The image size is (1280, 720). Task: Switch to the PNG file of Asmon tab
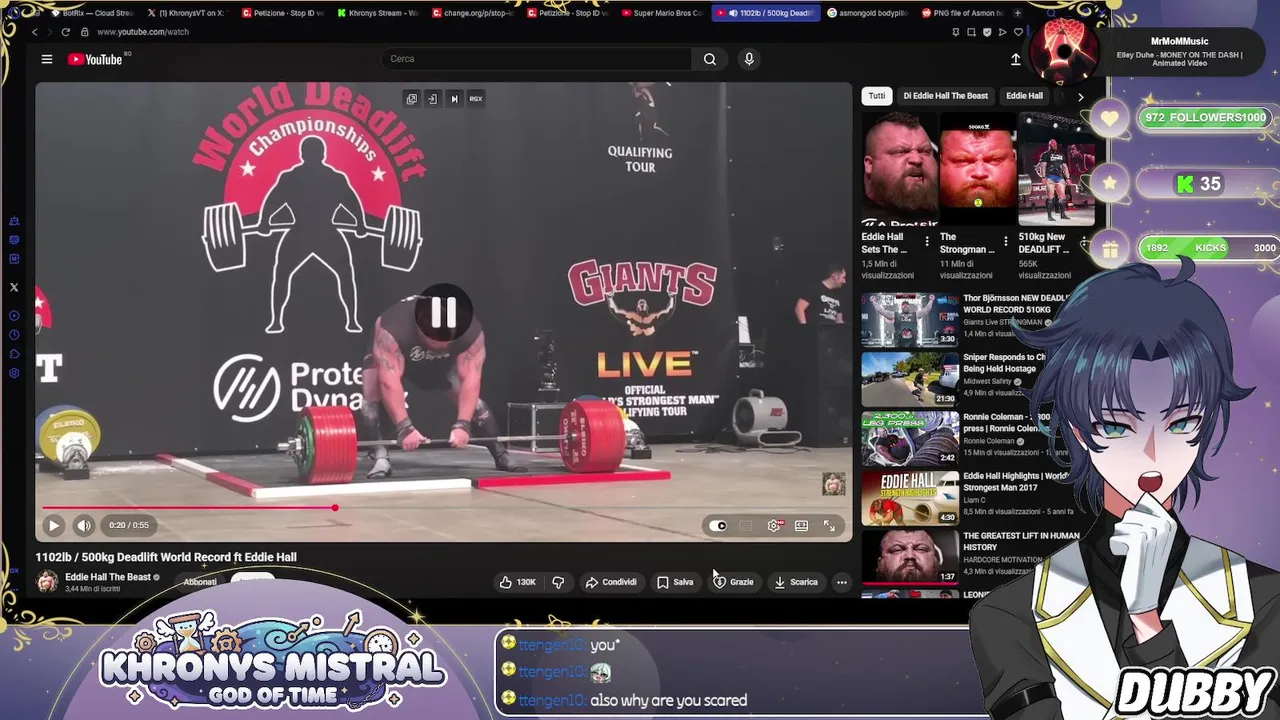click(961, 13)
